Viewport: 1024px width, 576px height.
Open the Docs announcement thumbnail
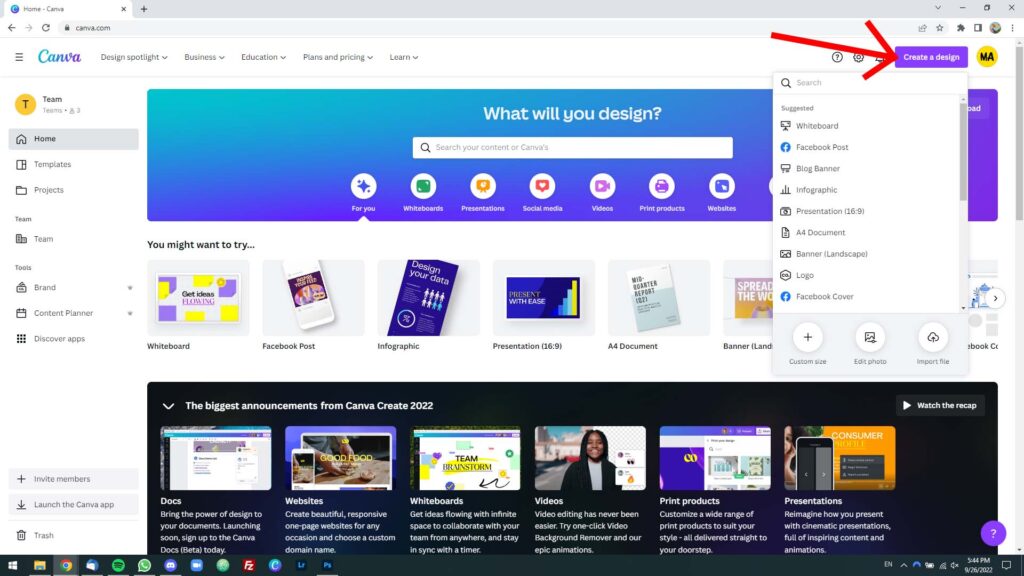pyautogui.click(x=216, y=458)
